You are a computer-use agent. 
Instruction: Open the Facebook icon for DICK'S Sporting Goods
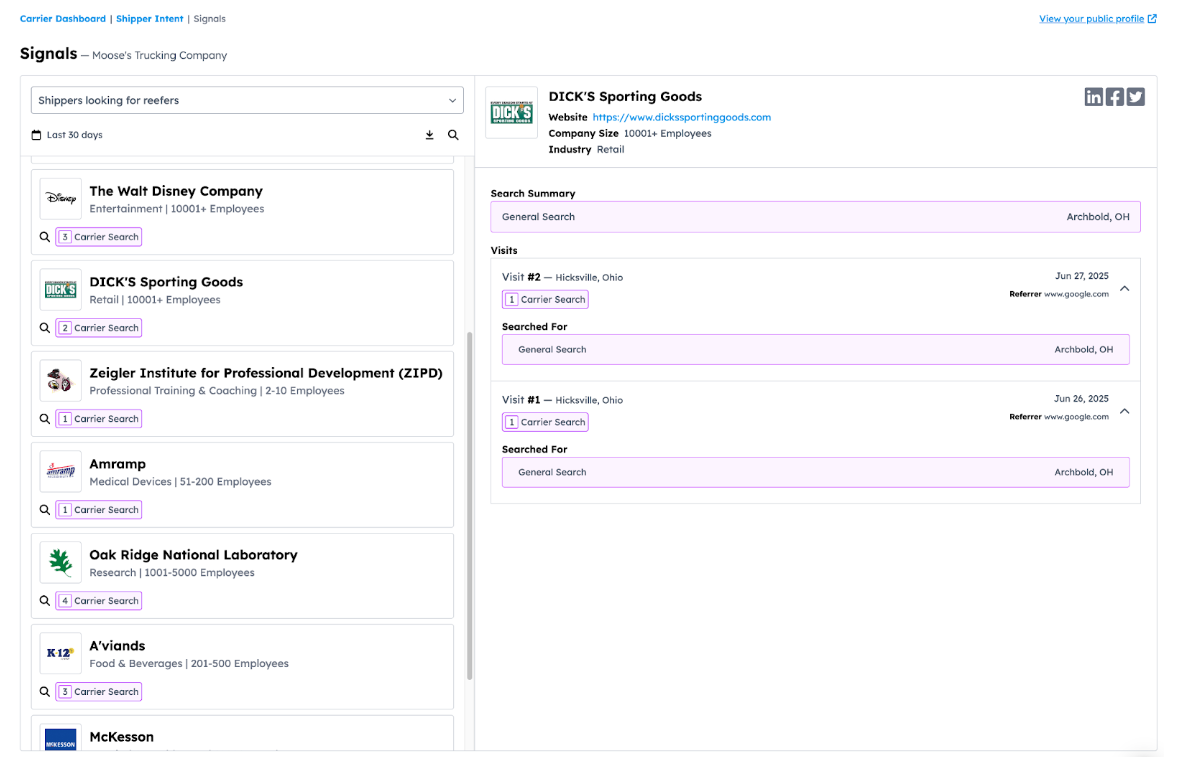[x=1115, y=97]
